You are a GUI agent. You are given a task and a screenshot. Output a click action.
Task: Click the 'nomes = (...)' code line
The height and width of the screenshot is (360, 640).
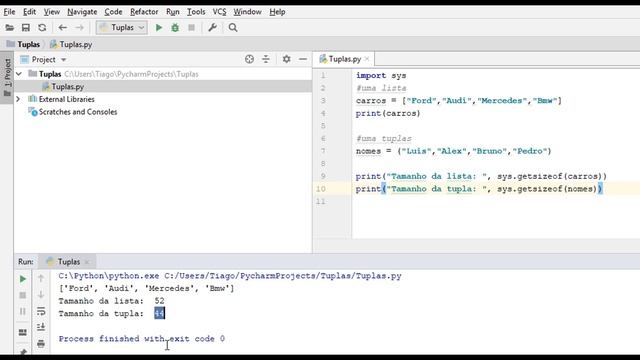pyautogui.click(x=453, y=151)
